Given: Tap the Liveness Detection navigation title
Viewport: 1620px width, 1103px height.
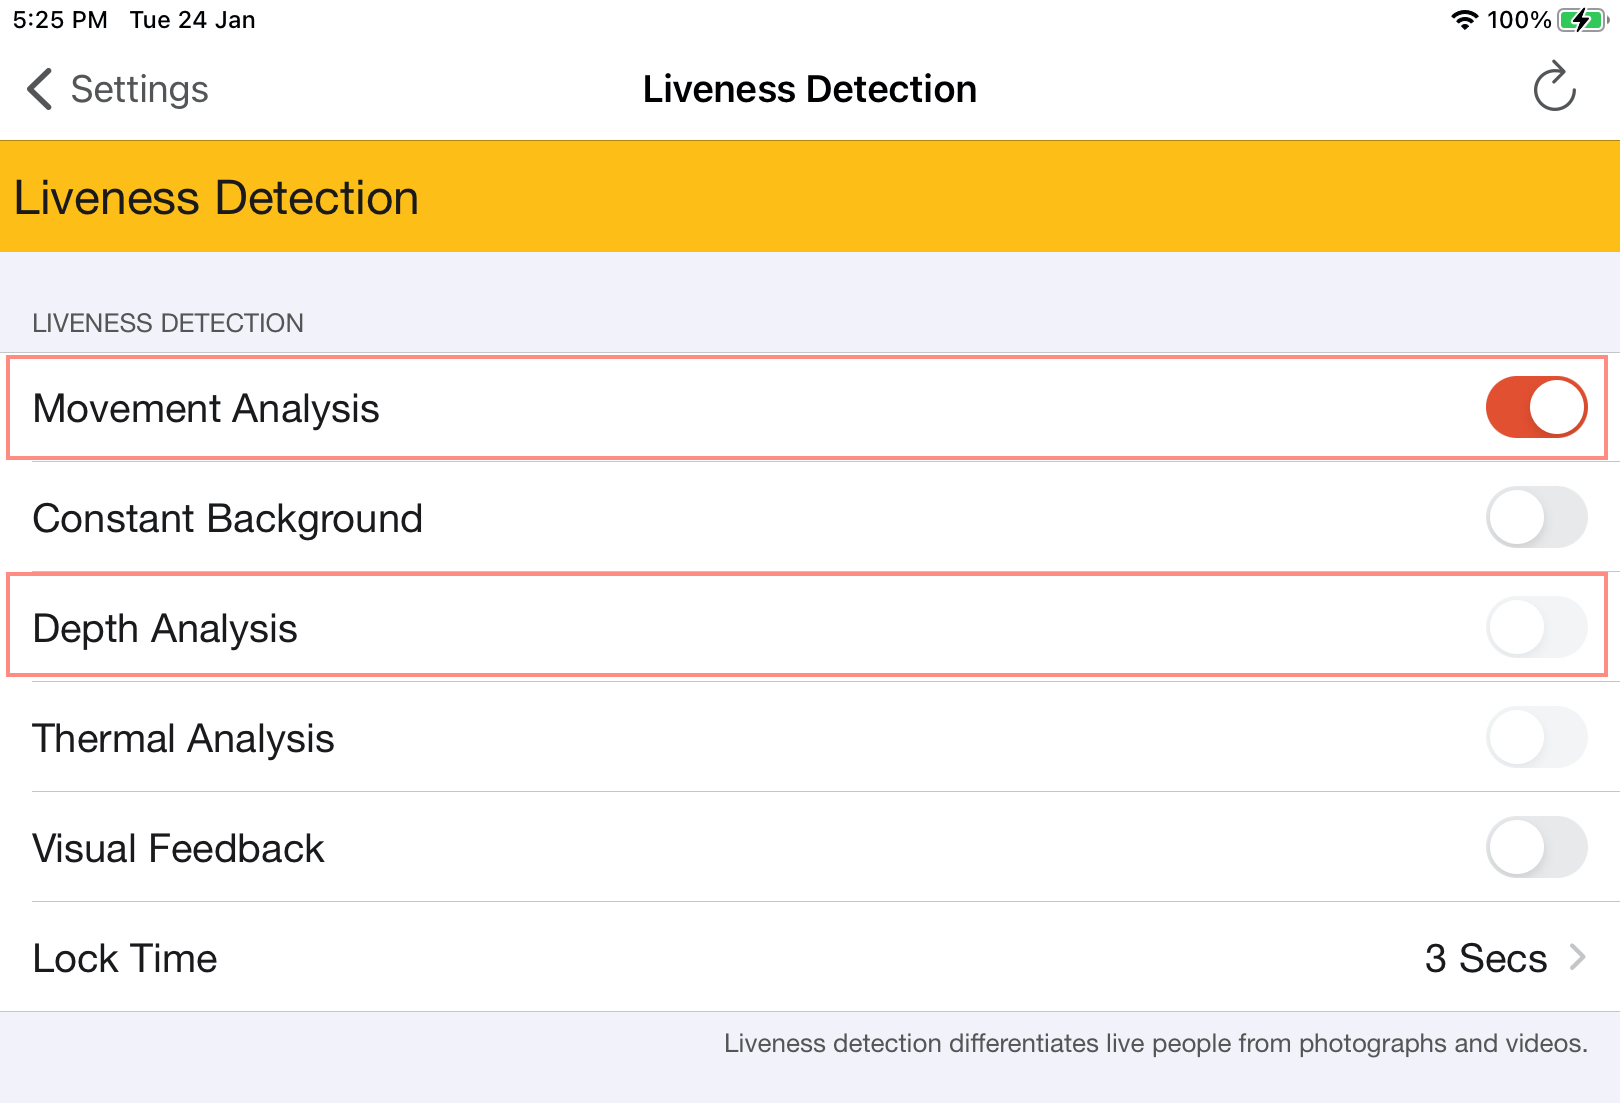Looking at the screenshot, I should coord(809,89).
